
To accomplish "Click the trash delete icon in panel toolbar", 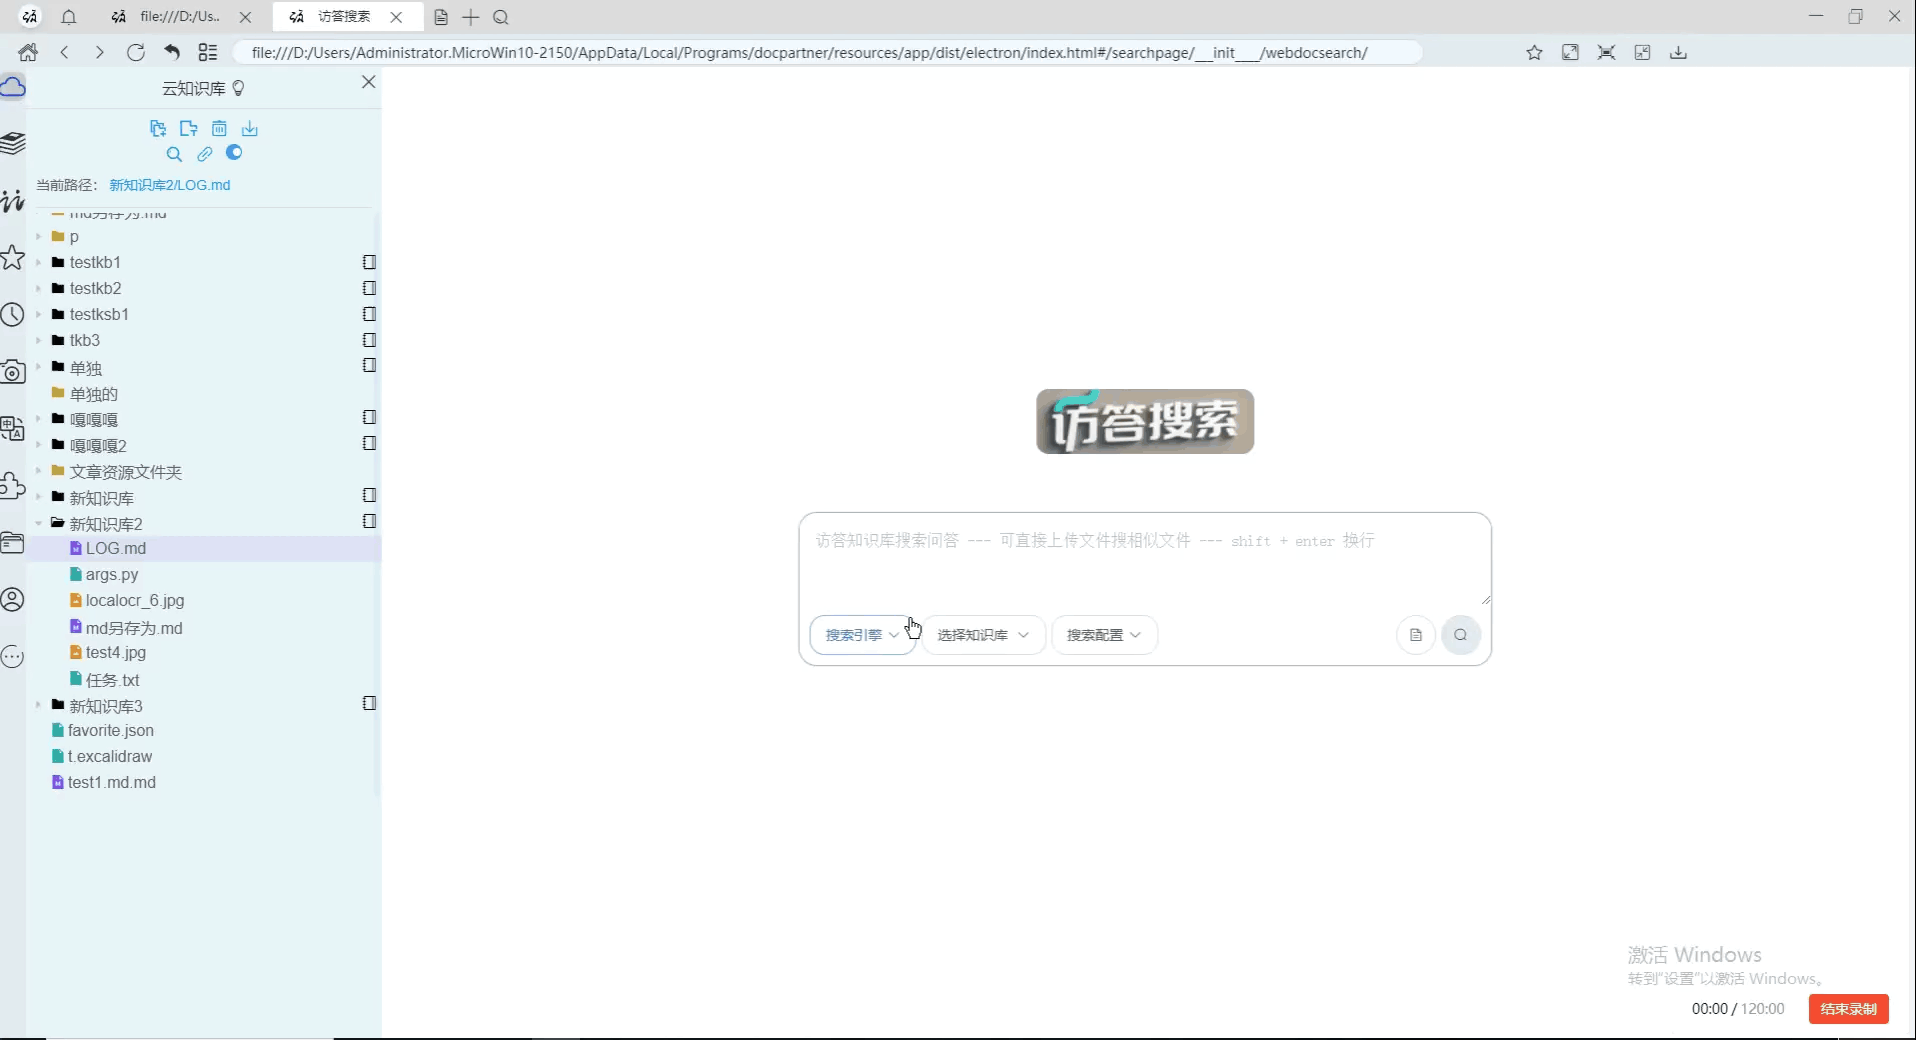I will (219, 128).
